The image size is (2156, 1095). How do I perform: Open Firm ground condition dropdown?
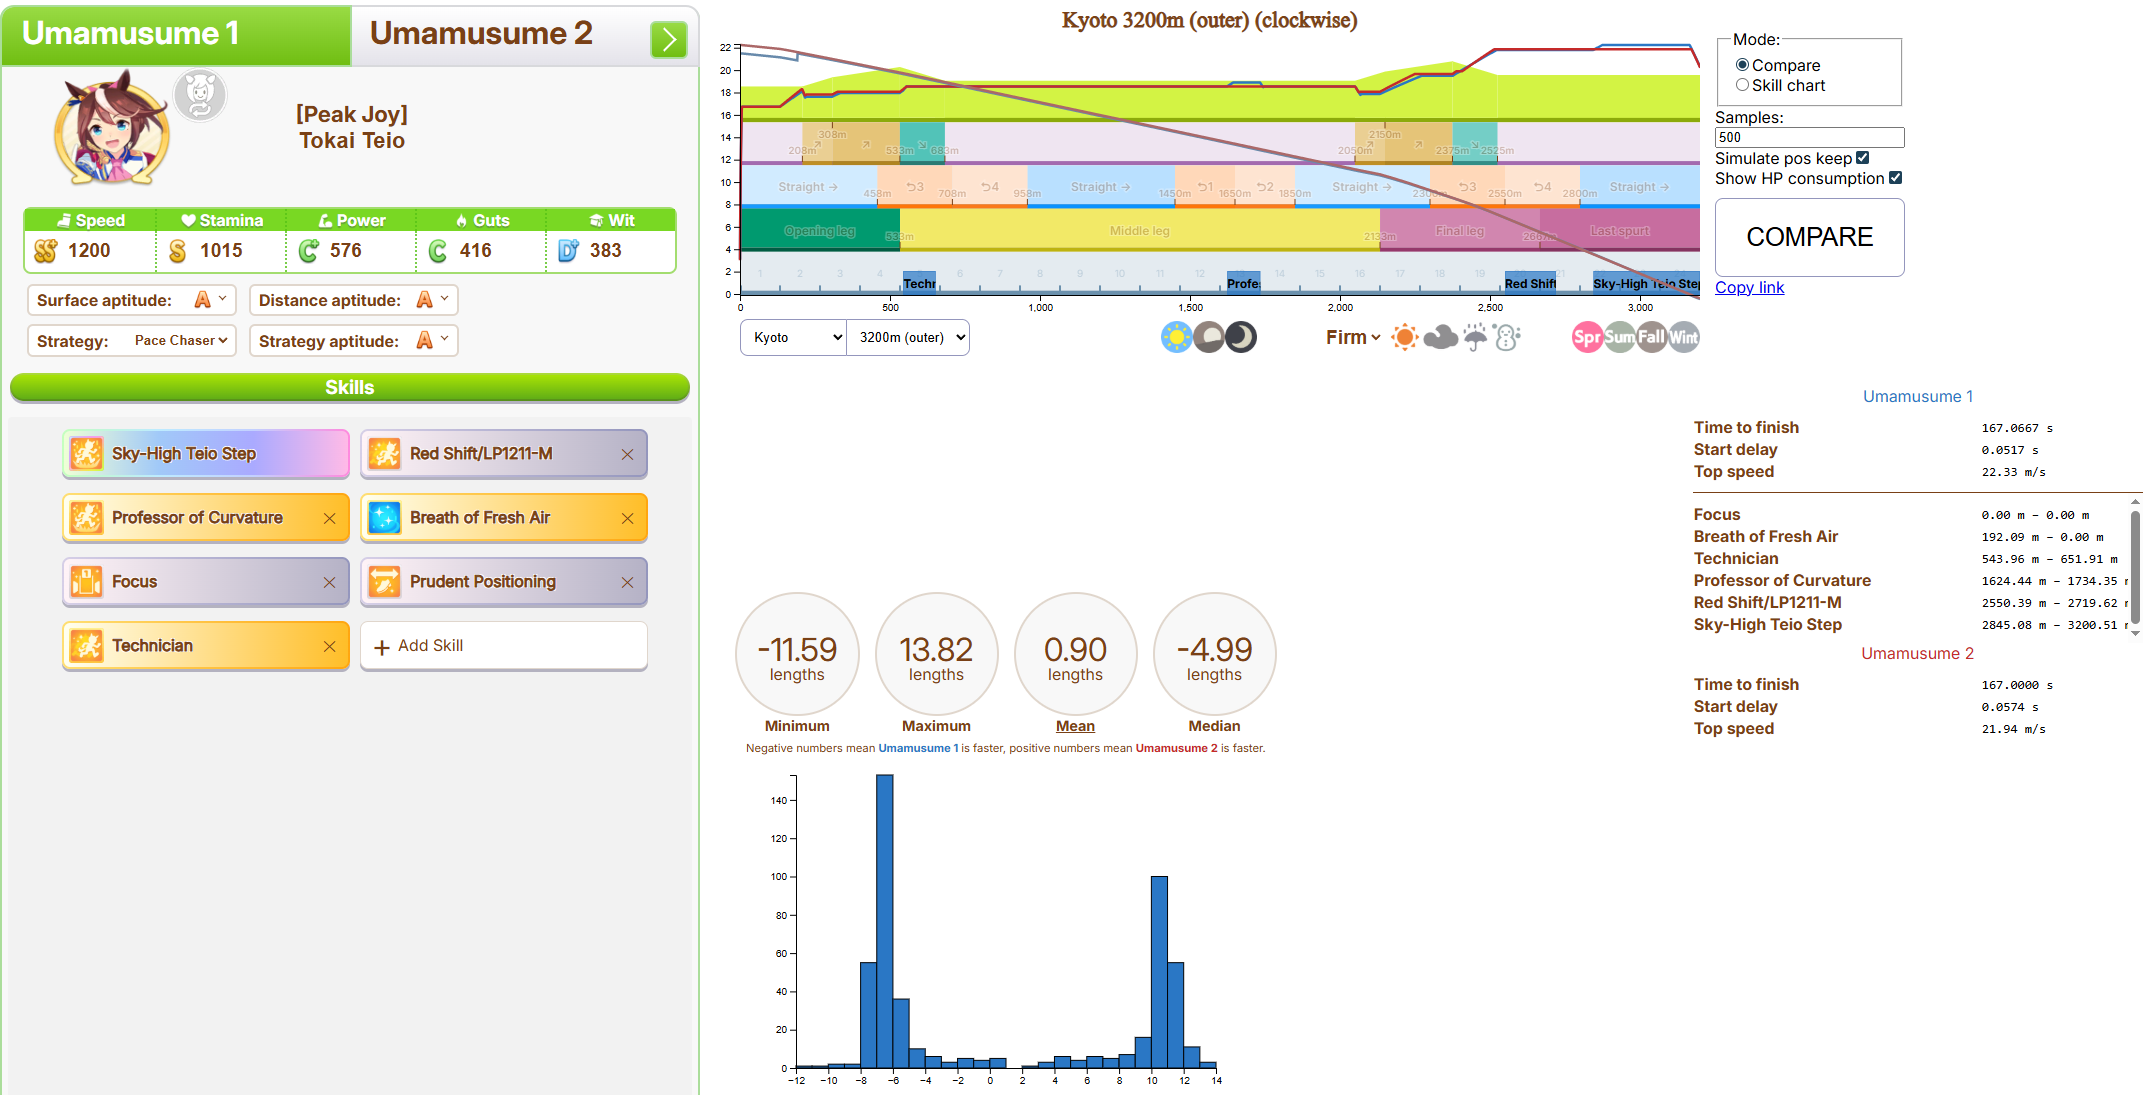(1353, 337)
